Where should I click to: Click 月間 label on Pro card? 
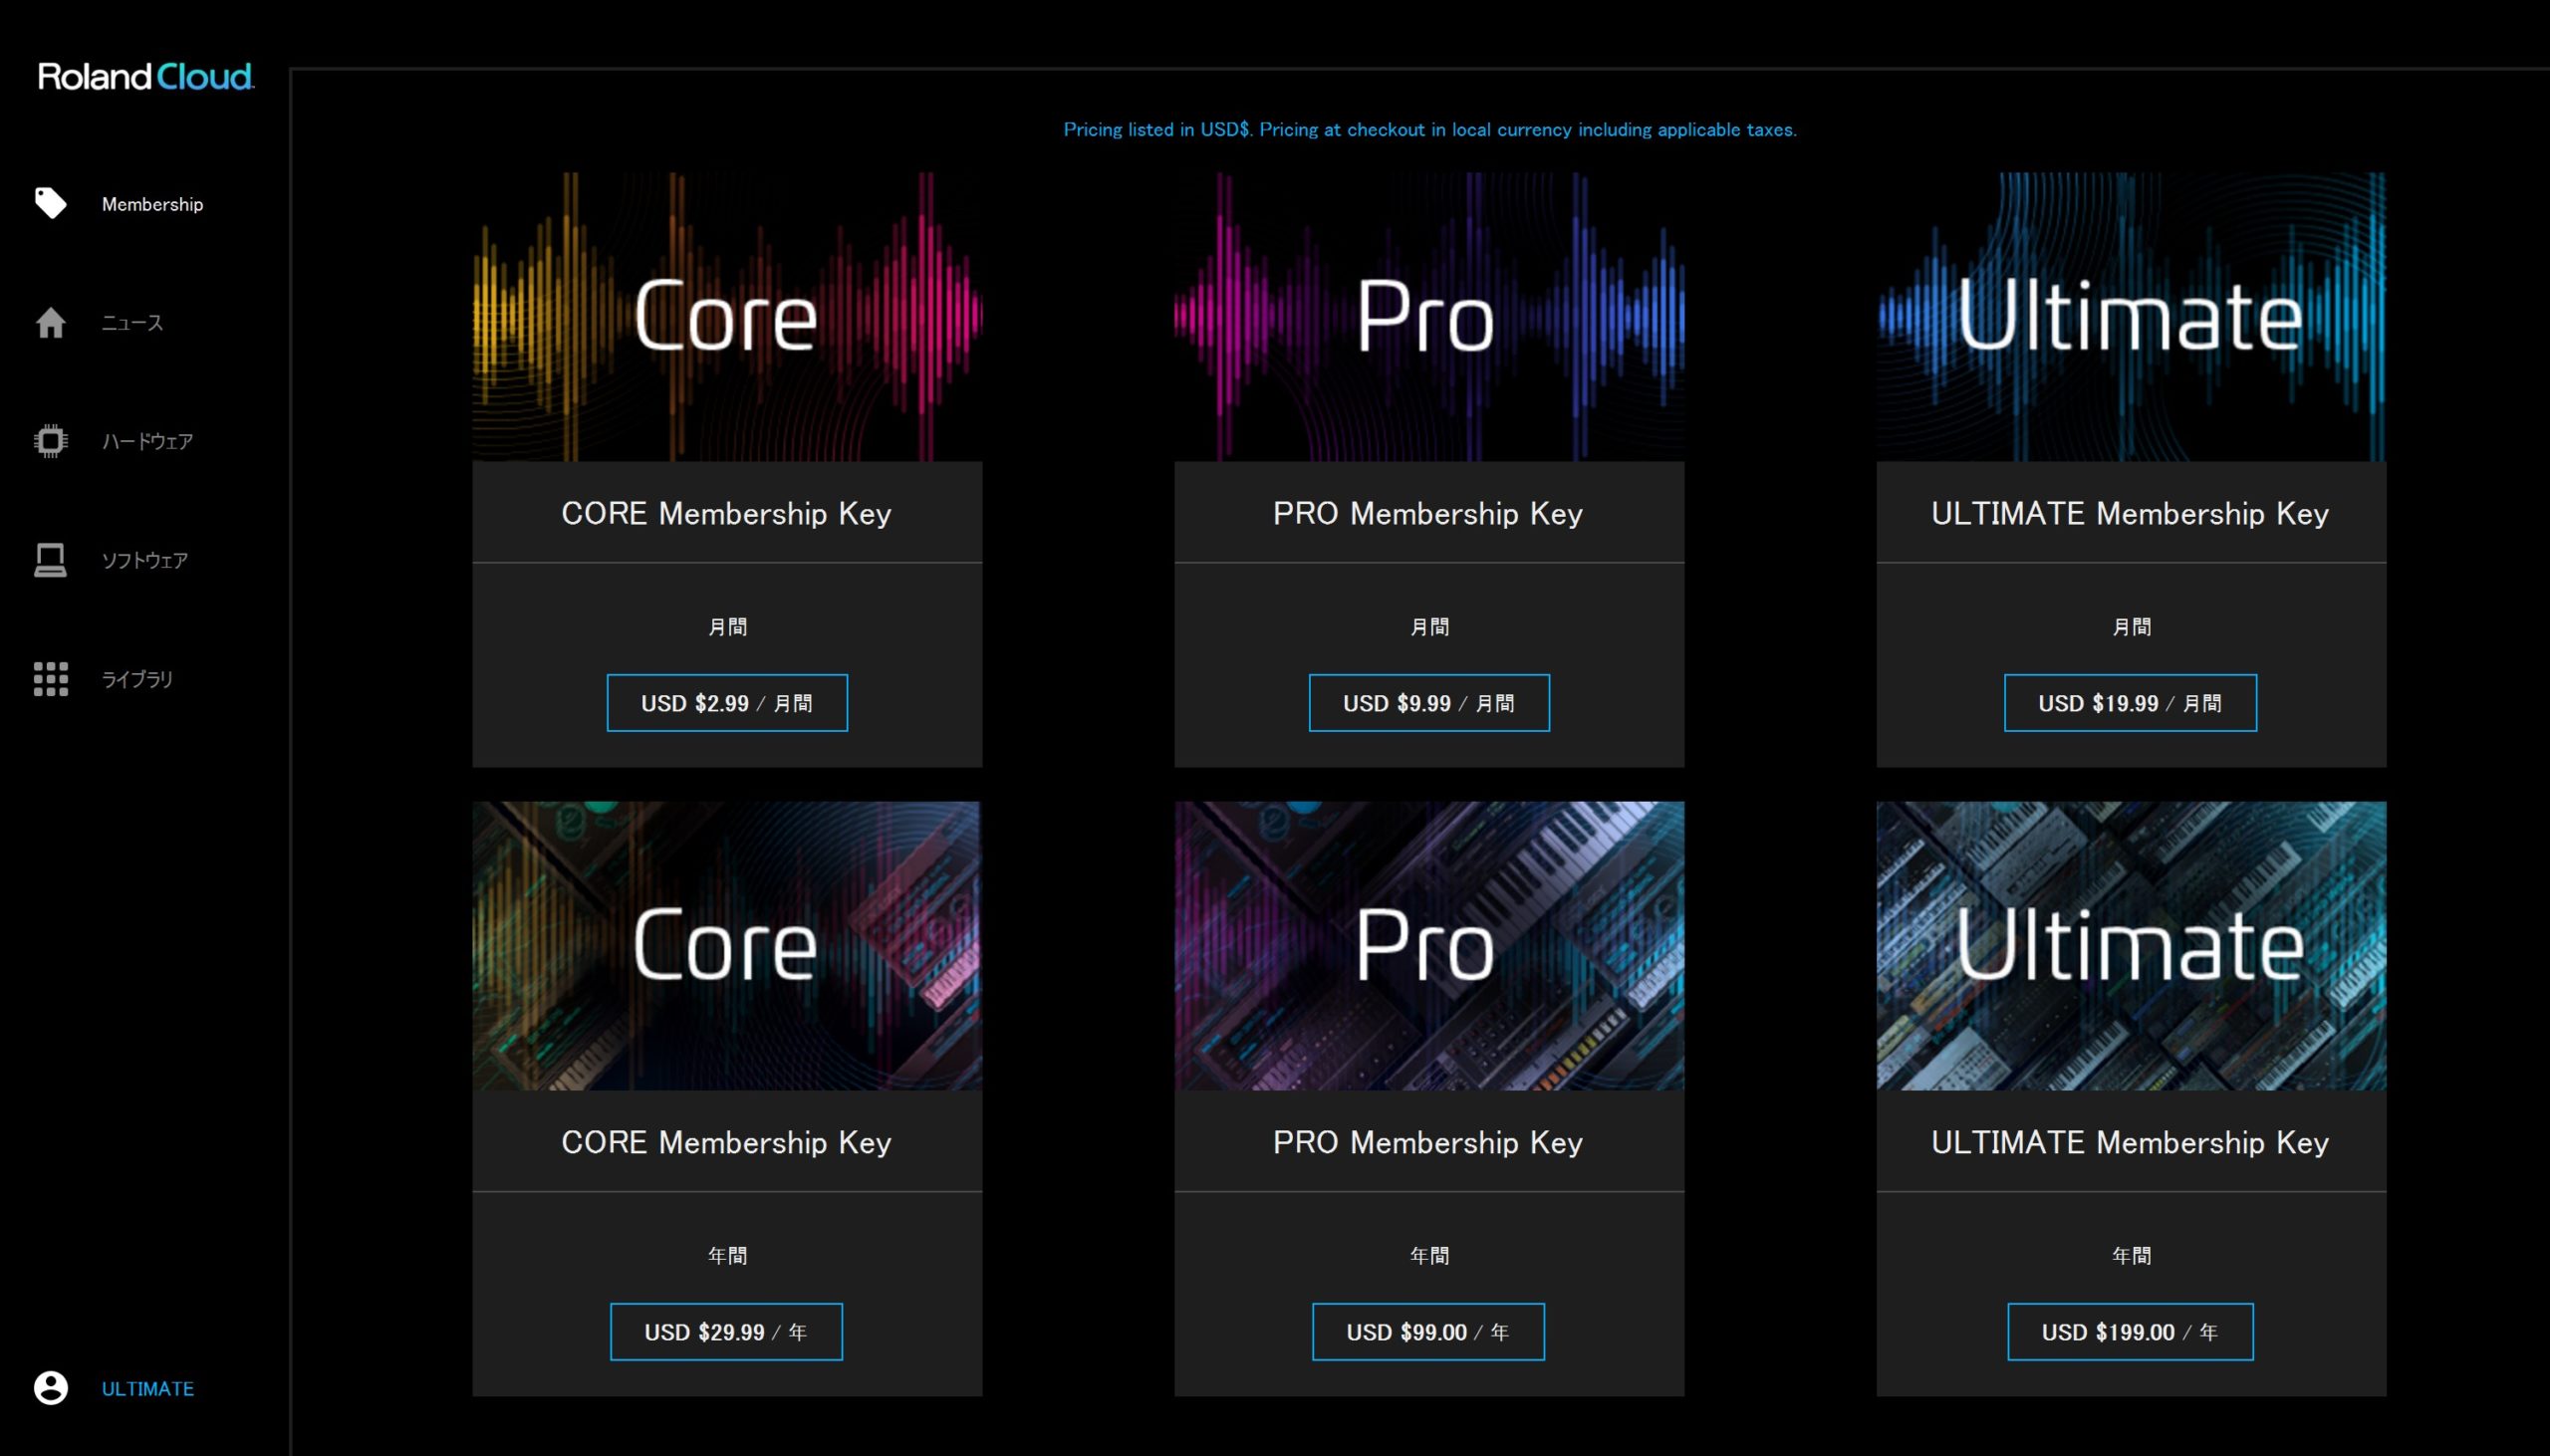[x=1429, y=626]
